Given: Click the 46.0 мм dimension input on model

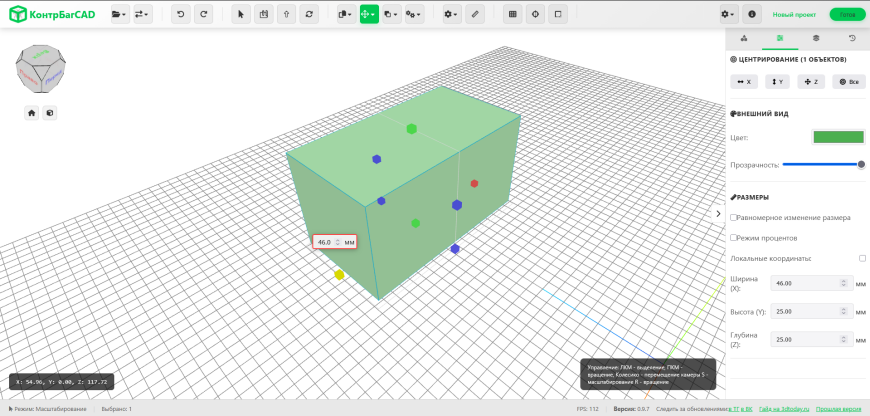Looking at the screenshot, I should tap(334, 242).
